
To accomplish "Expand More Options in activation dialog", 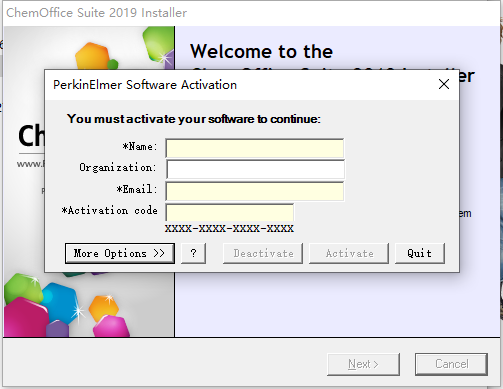I will 120,253.
